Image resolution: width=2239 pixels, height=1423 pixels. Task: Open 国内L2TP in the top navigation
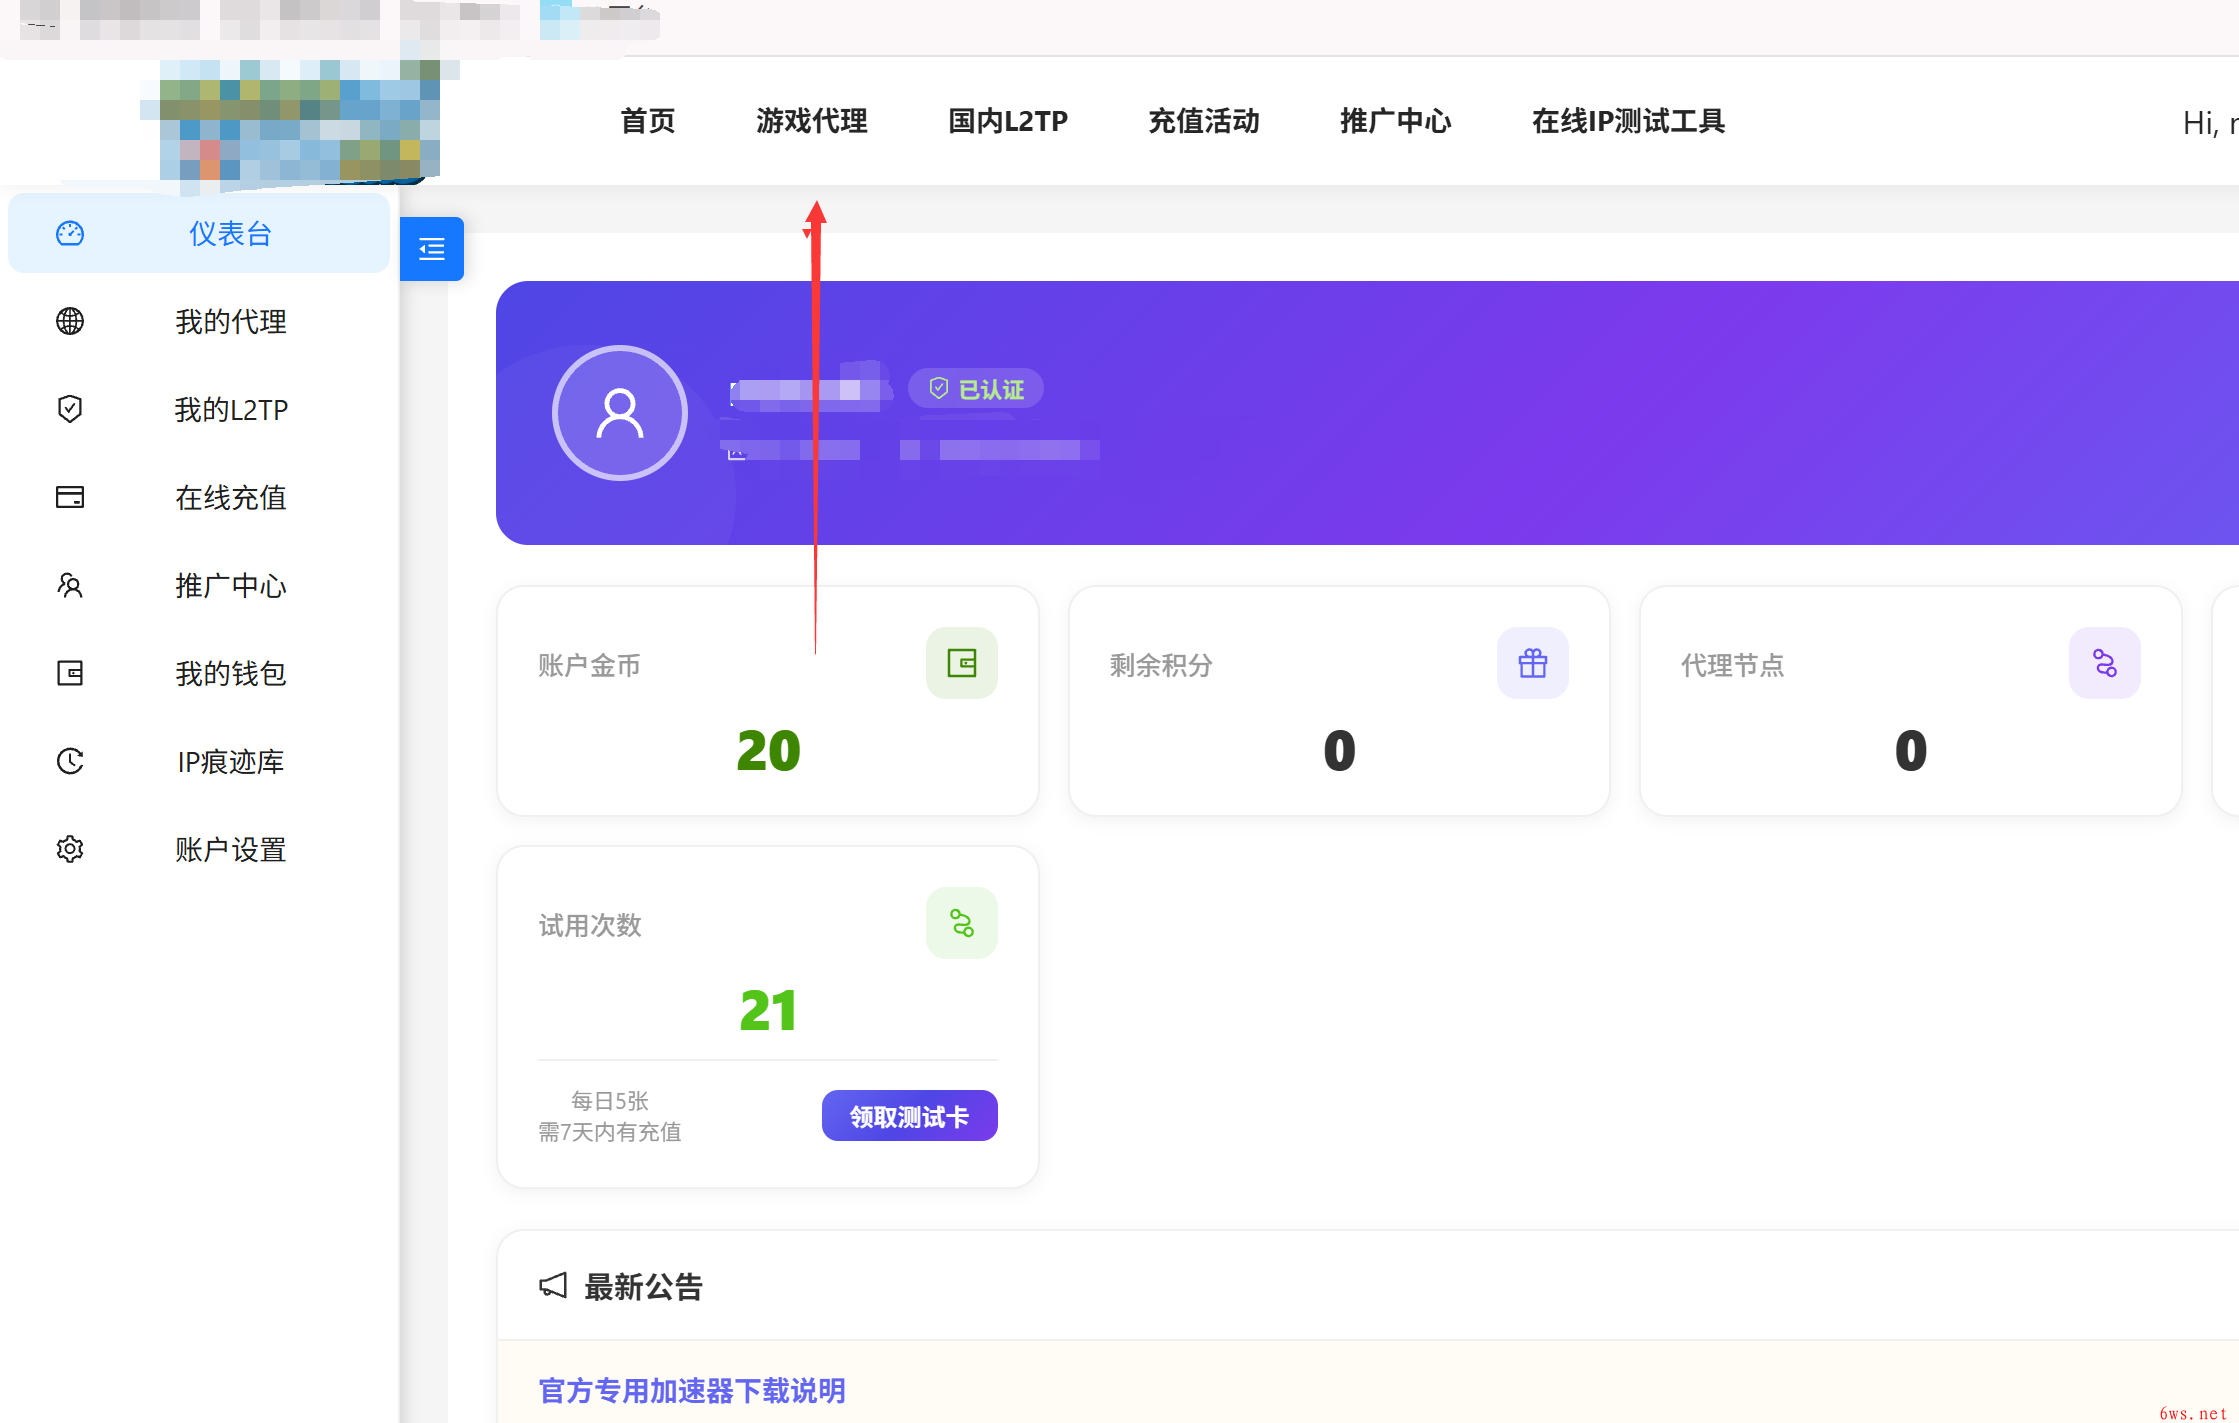coord(1008,121)
